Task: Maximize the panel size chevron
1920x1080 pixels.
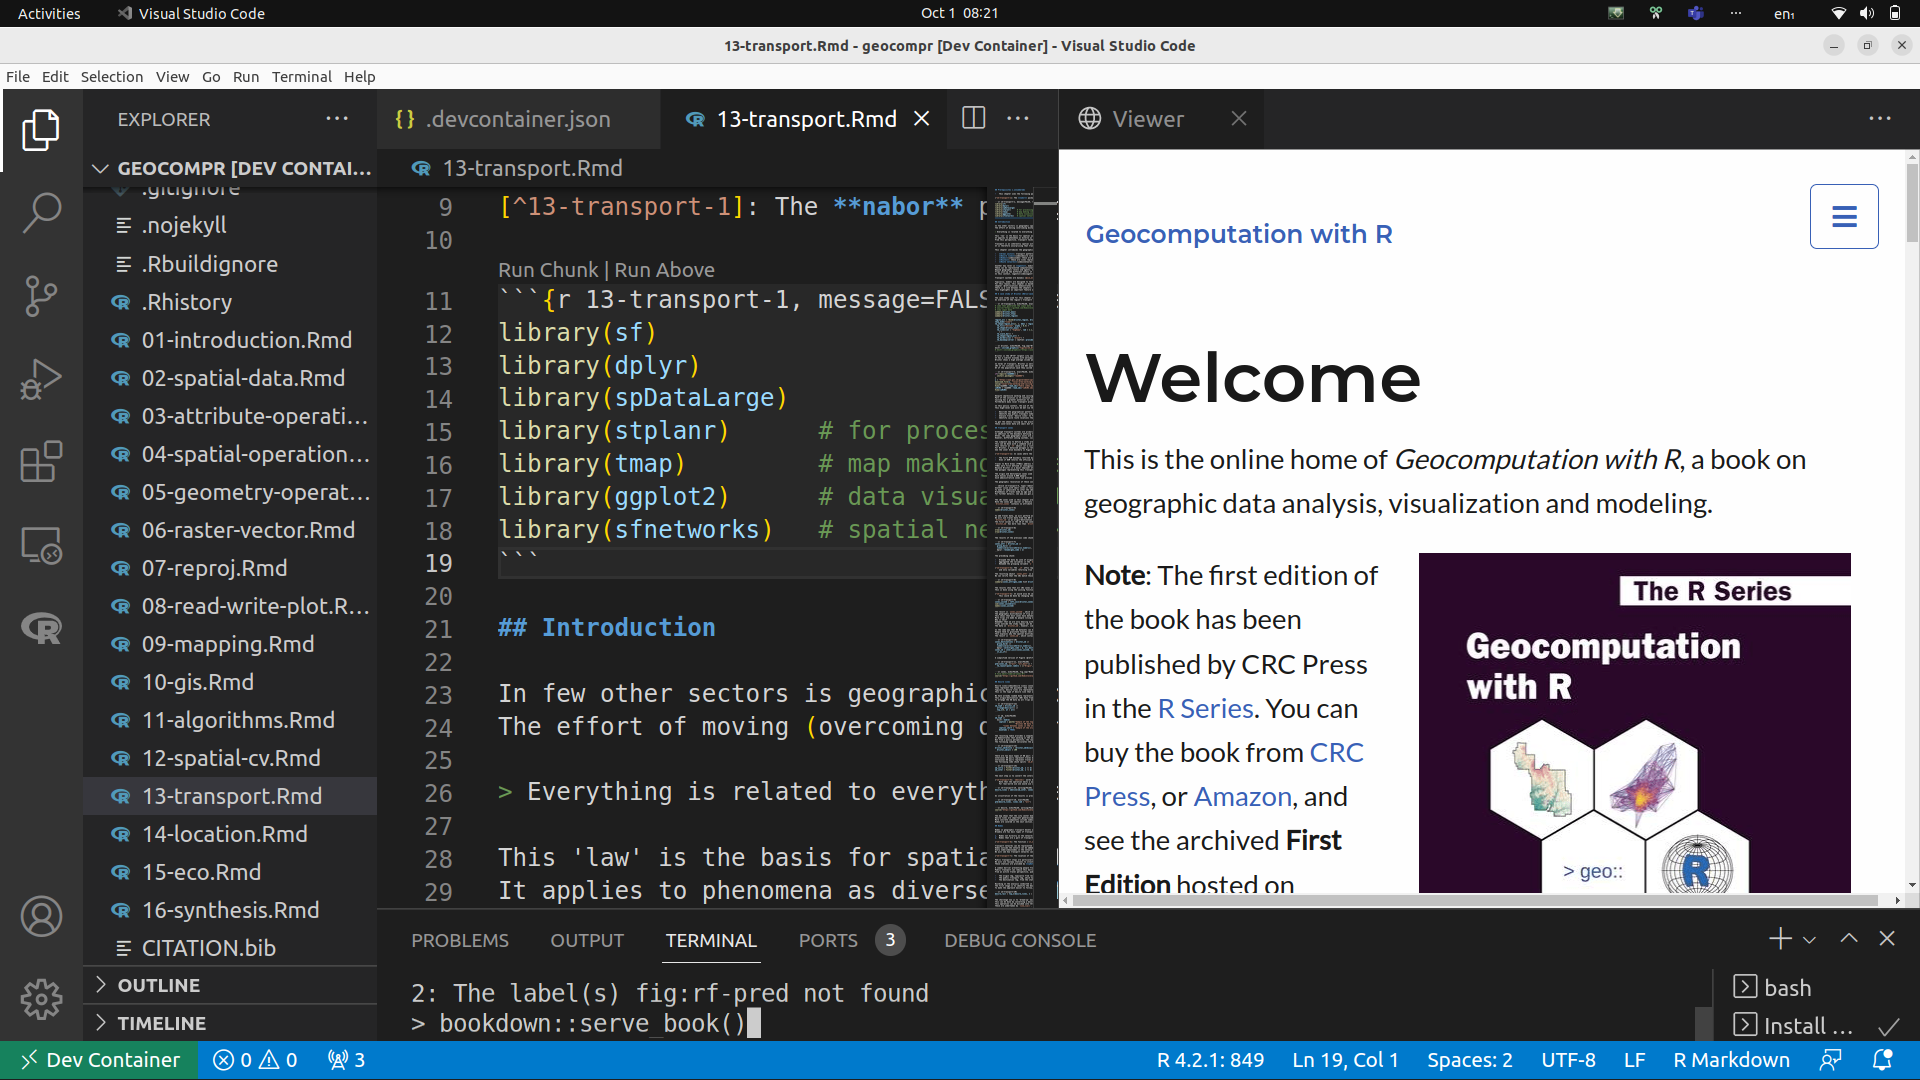Action: click(1849, 938)
